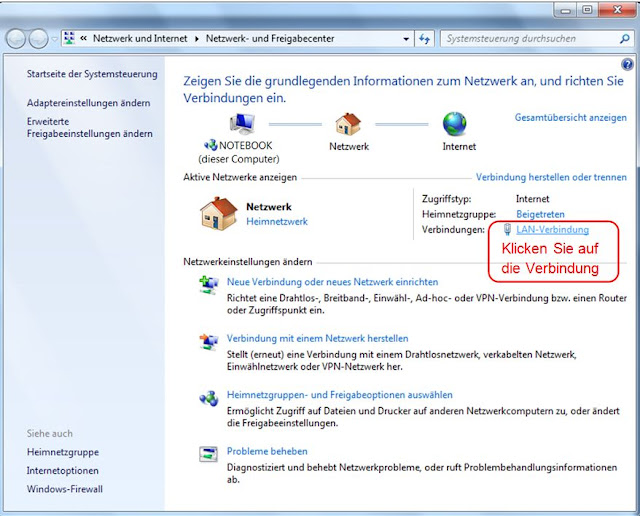Viewport: 640px width, 516px height.
Task: Click the bold Netzwerk active network name
Action: tap(269, 207)
